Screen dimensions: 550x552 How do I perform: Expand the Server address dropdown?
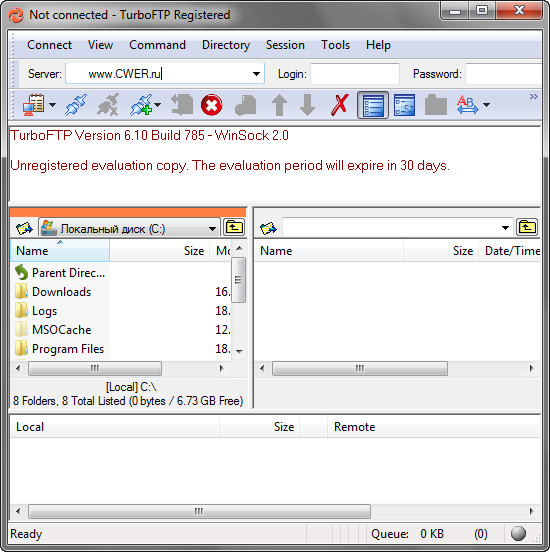256,74
